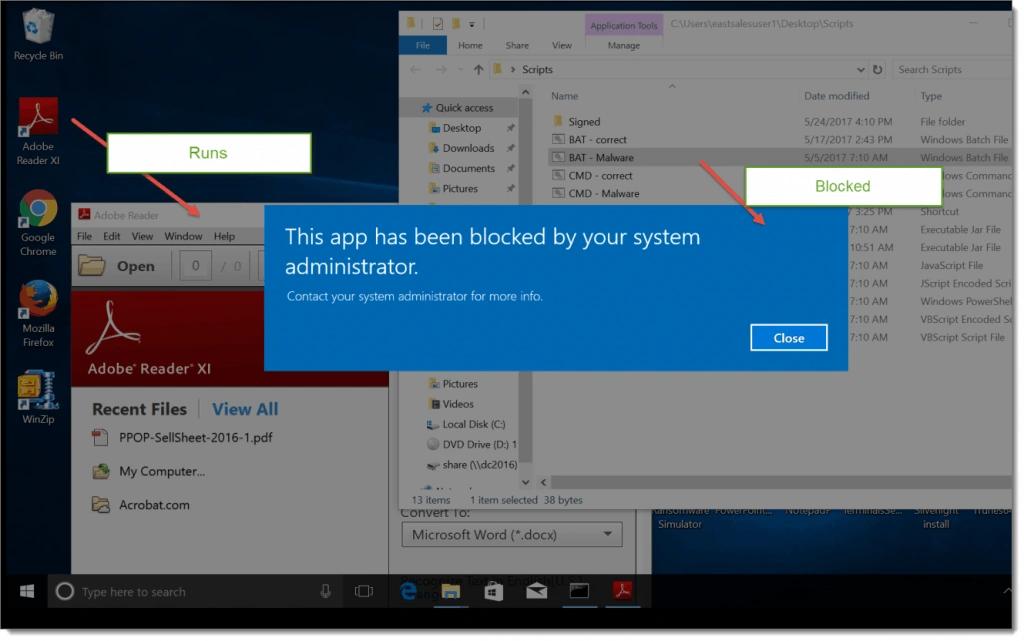This screenshot has width=1024, height=641.
Task: Click the Back arrow in File Explorer
Action: click(x=415, y=70)
